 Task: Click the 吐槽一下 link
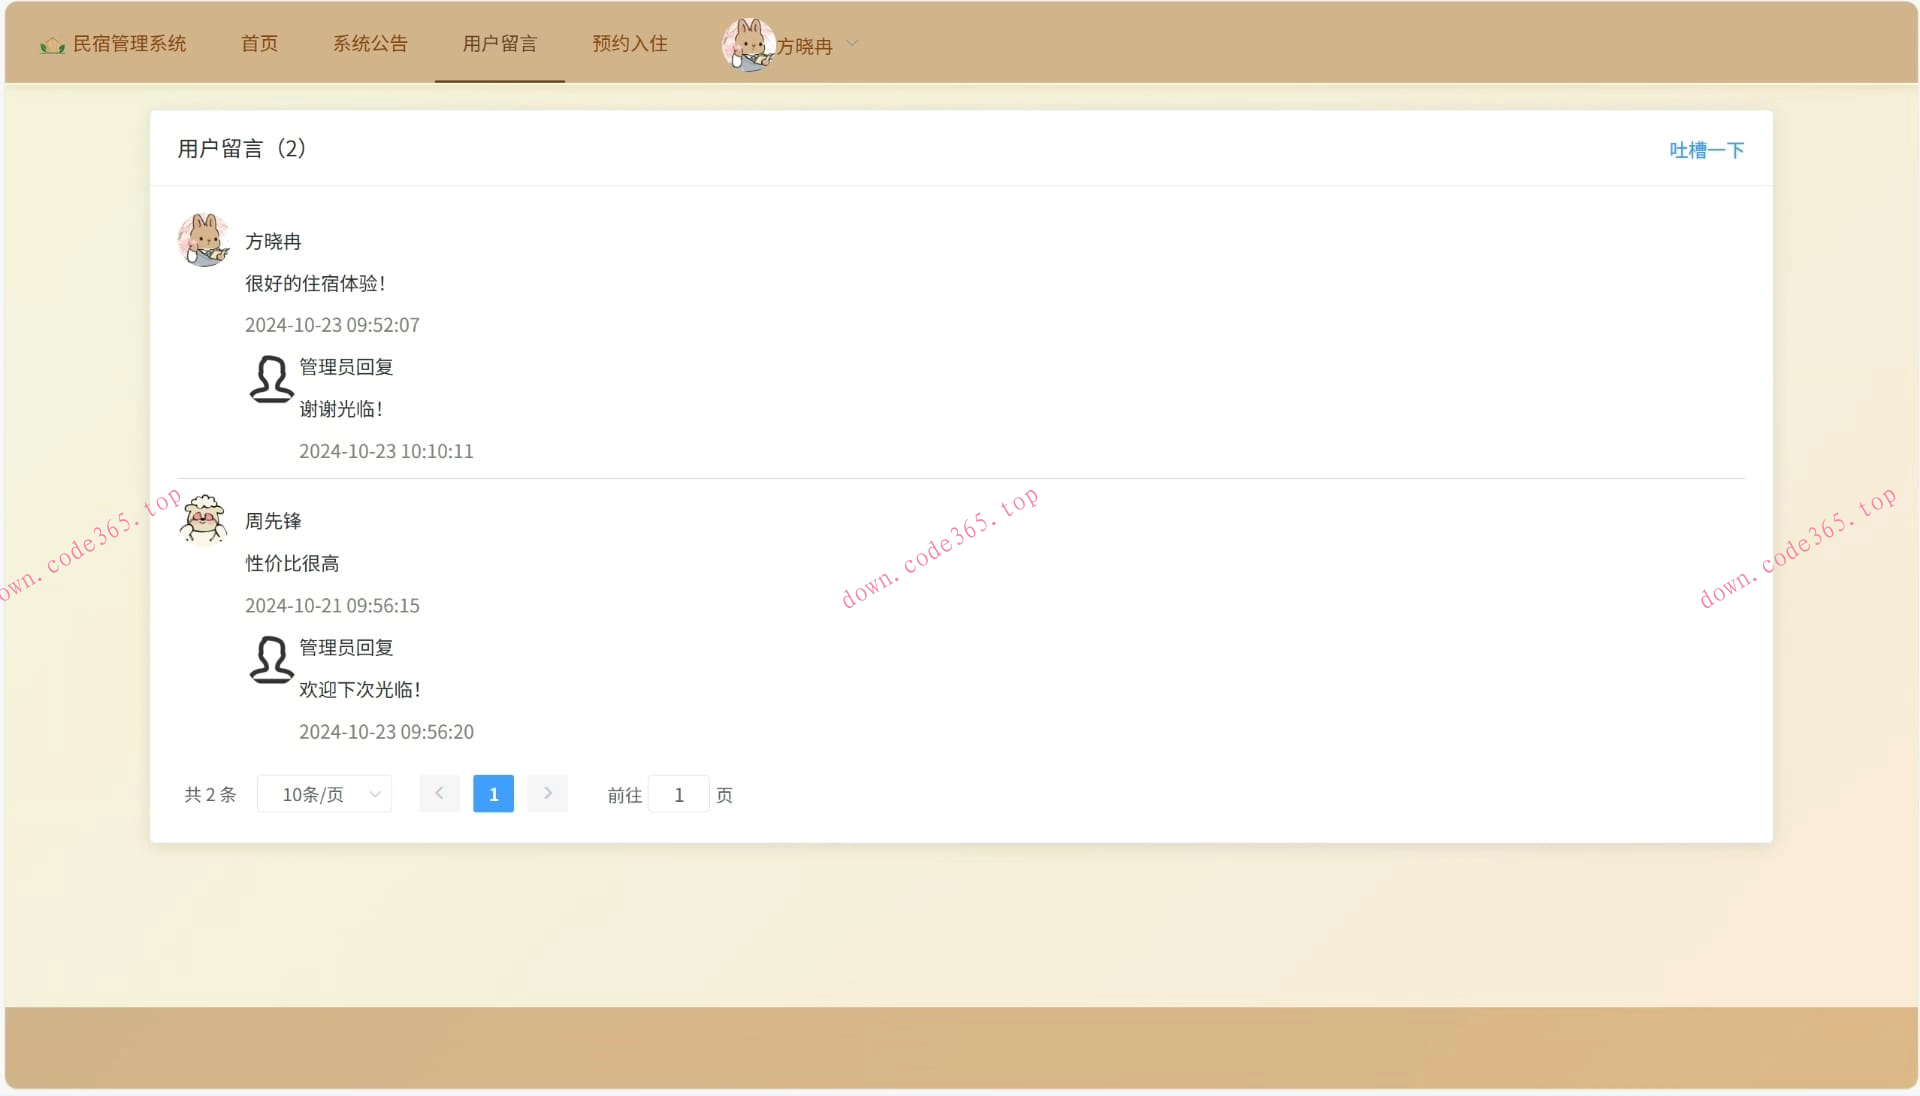1706,150
